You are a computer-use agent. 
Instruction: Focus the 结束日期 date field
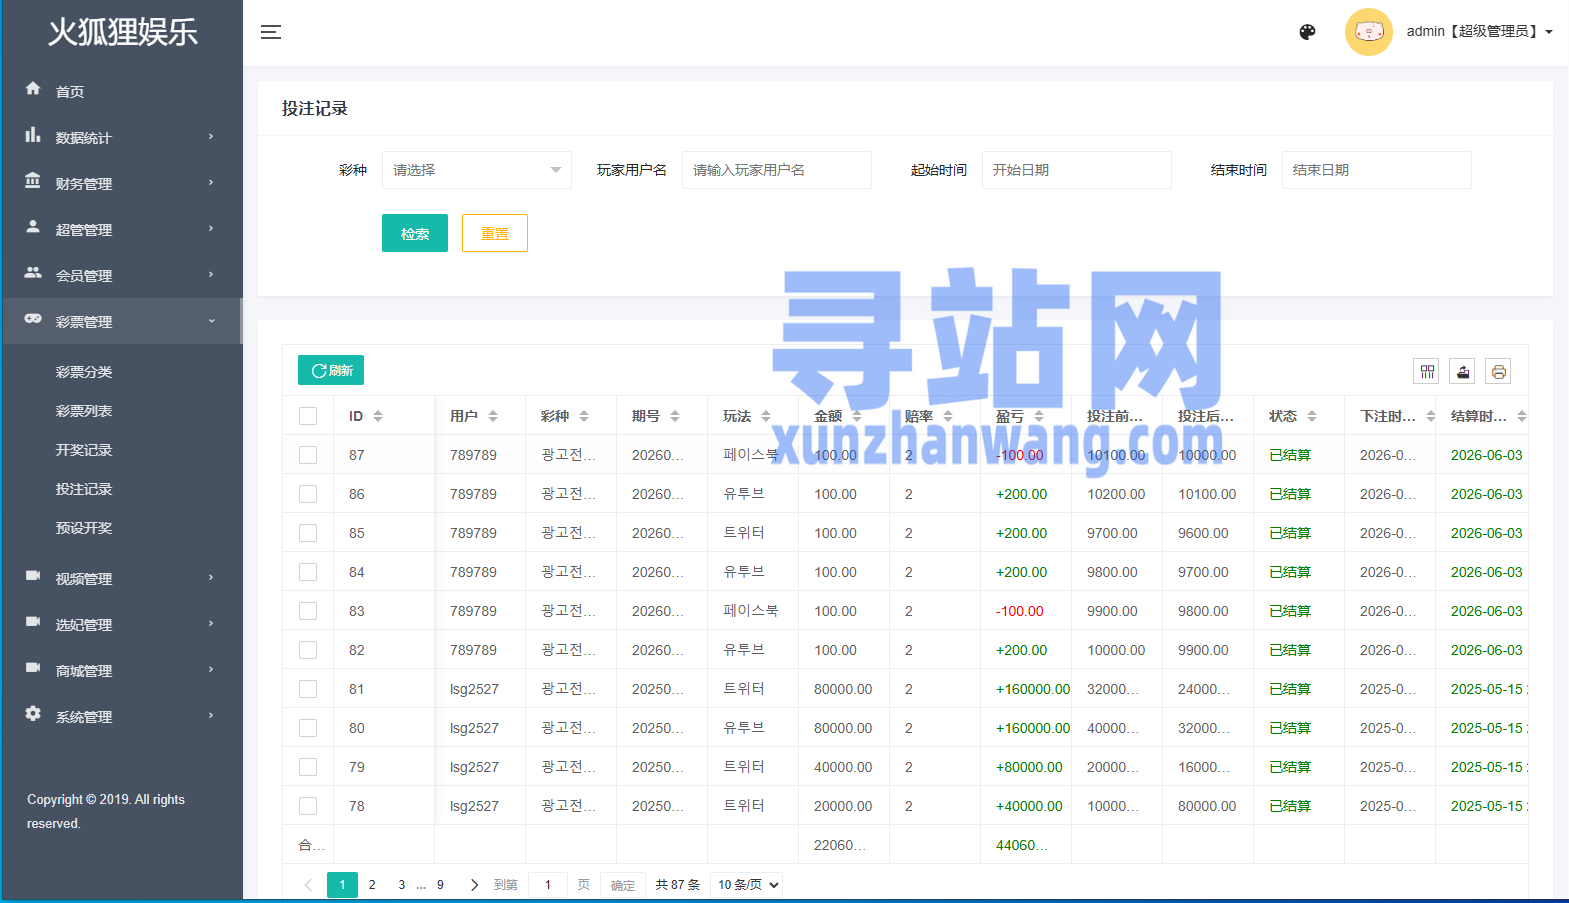coord(1377,170)
